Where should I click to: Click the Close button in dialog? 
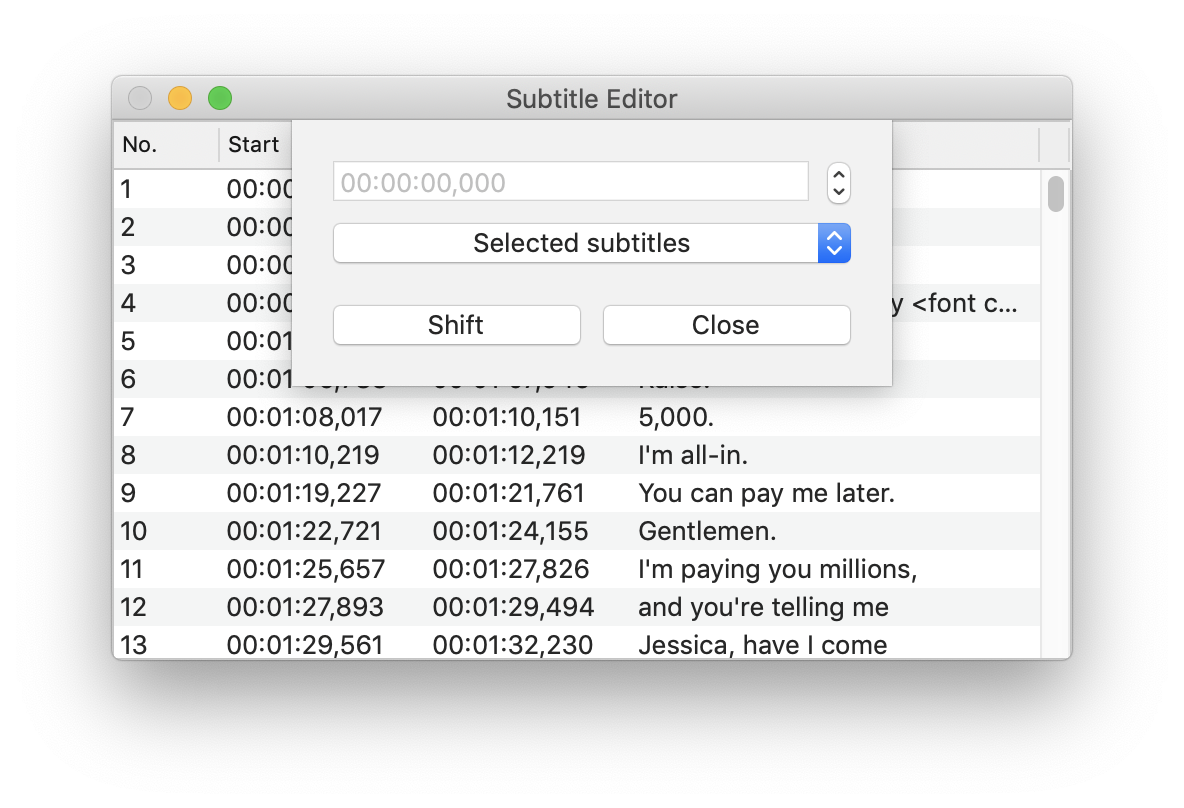[x=726, y=325]
